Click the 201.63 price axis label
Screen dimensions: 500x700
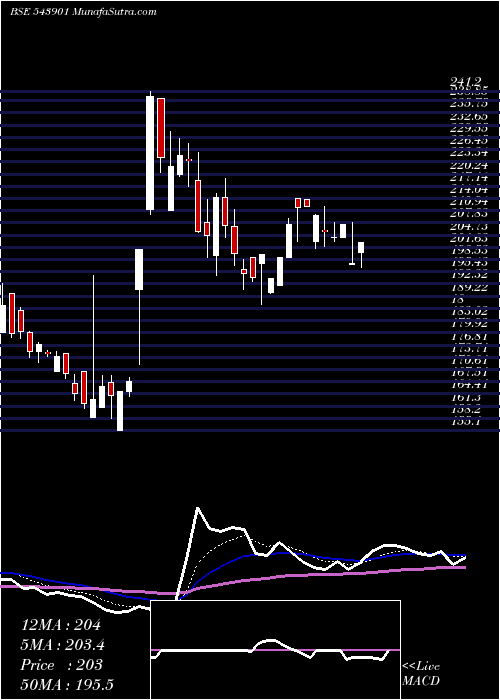[468, 239]
